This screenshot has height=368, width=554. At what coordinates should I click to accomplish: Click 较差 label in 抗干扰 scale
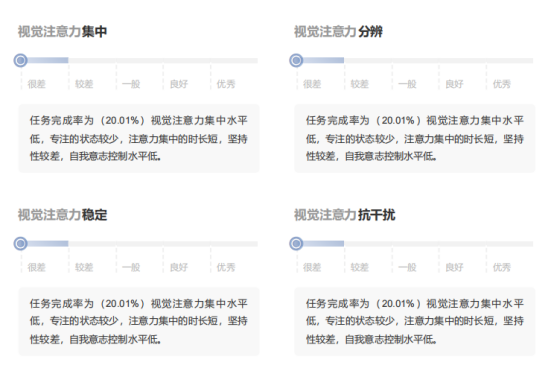coord(360,267)
